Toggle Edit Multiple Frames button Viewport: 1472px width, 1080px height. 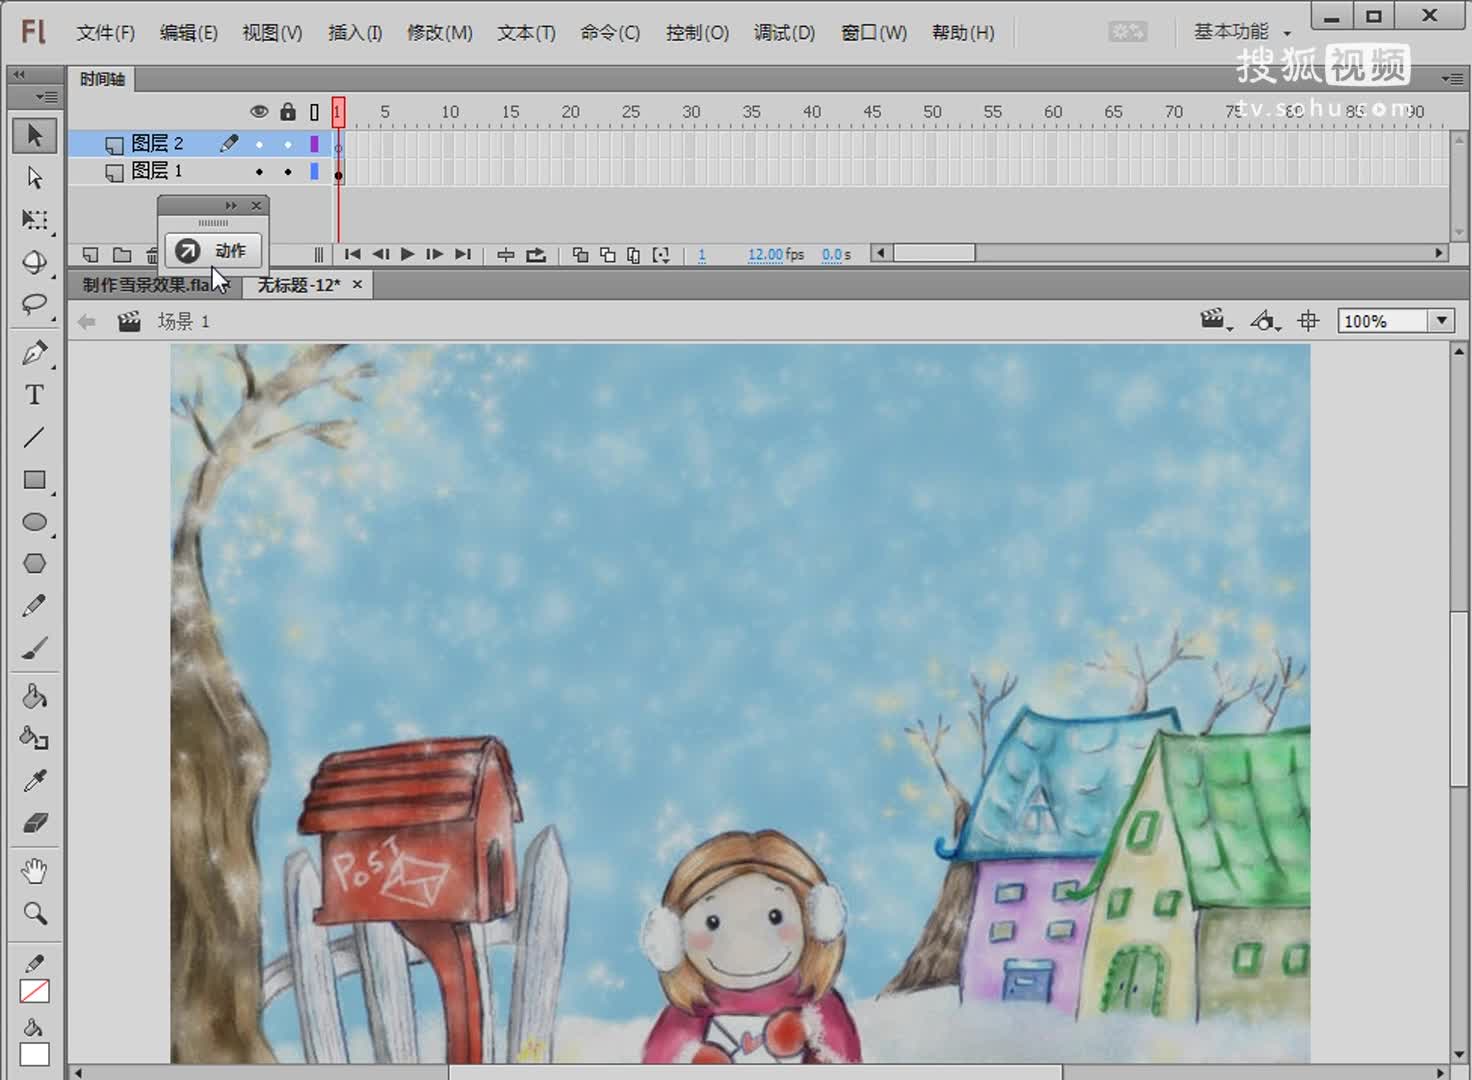[634, 255]
